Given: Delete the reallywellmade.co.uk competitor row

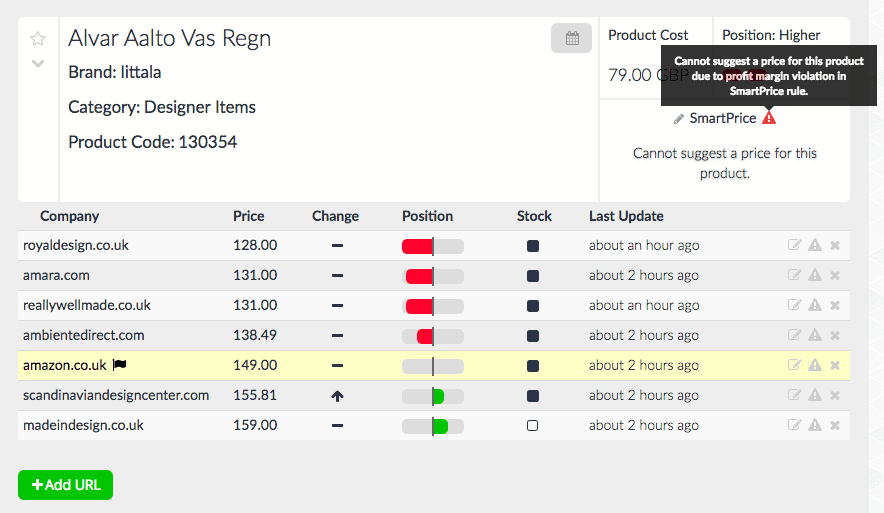Looking at the screenshot, I should 835,305.
